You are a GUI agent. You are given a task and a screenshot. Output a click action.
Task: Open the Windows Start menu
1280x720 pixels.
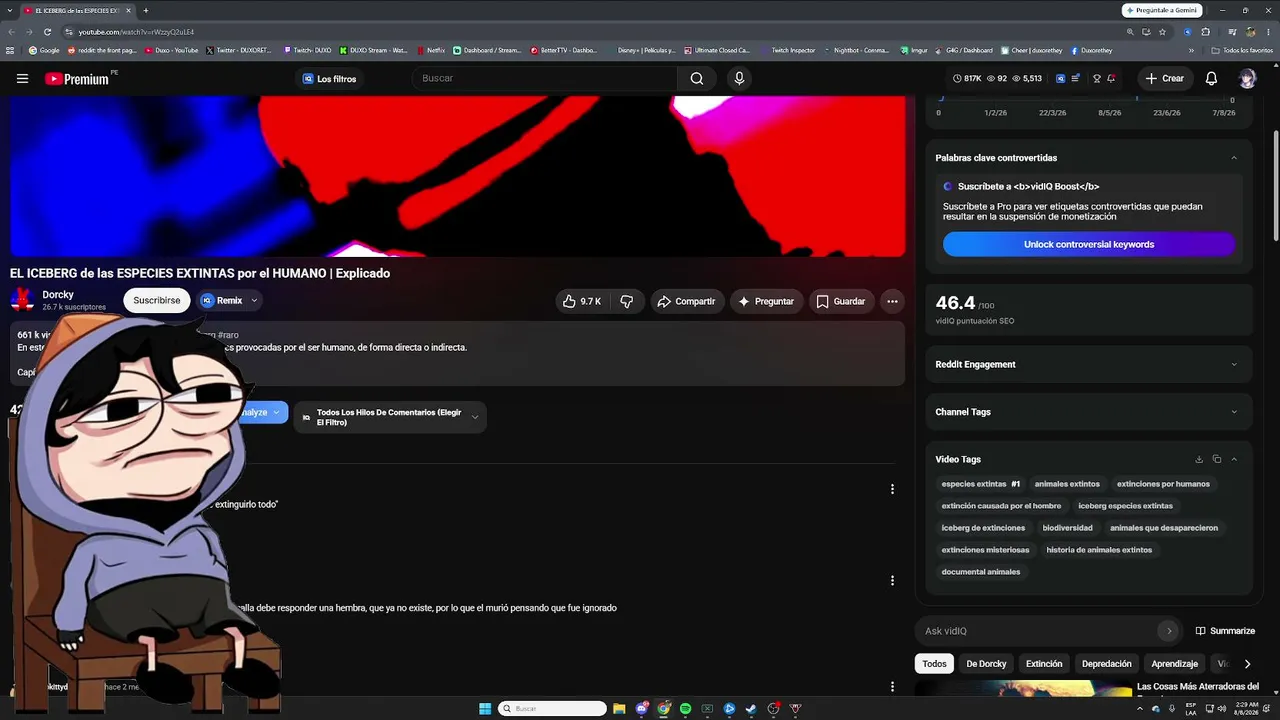[x=485, y=709]
